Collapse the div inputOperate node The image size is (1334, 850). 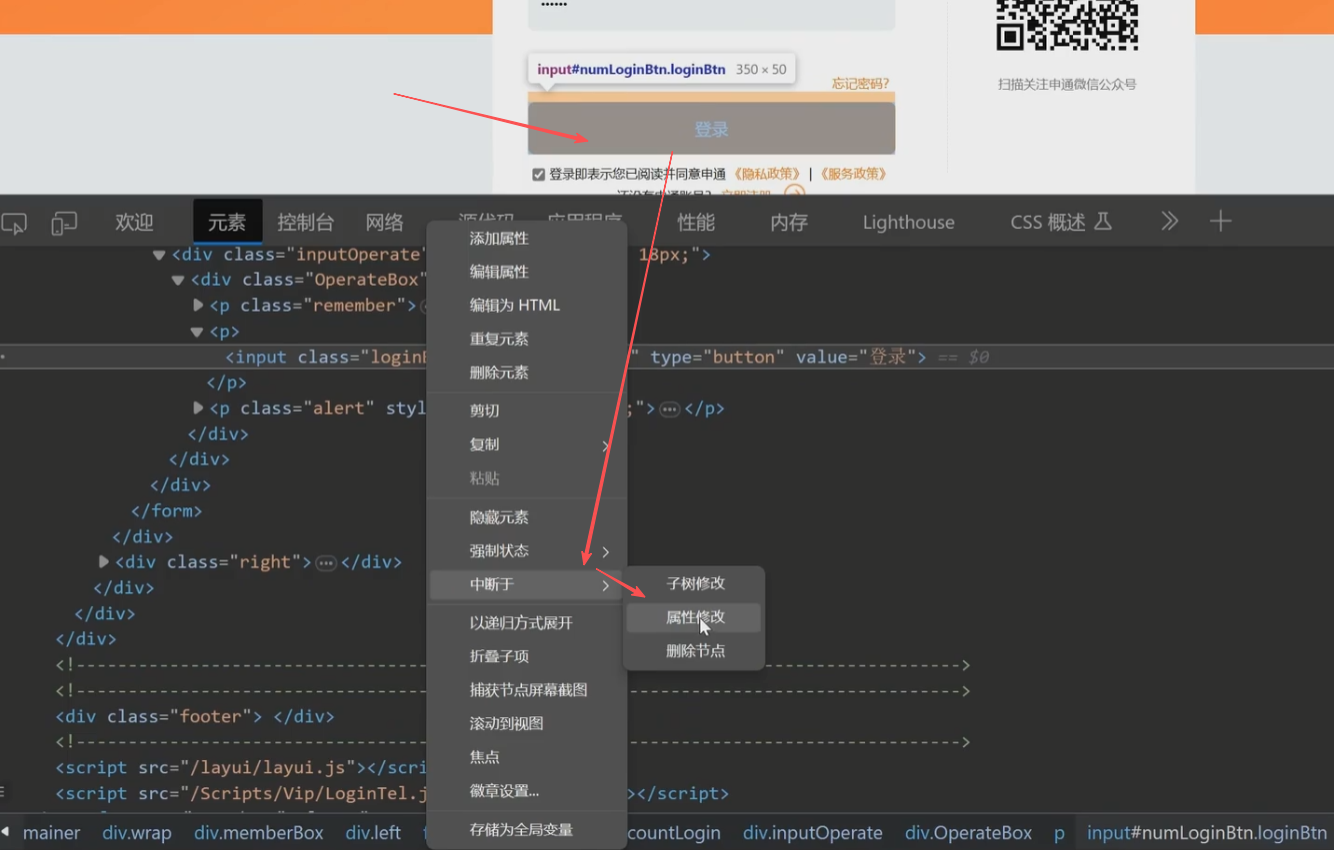coord(159,255)
